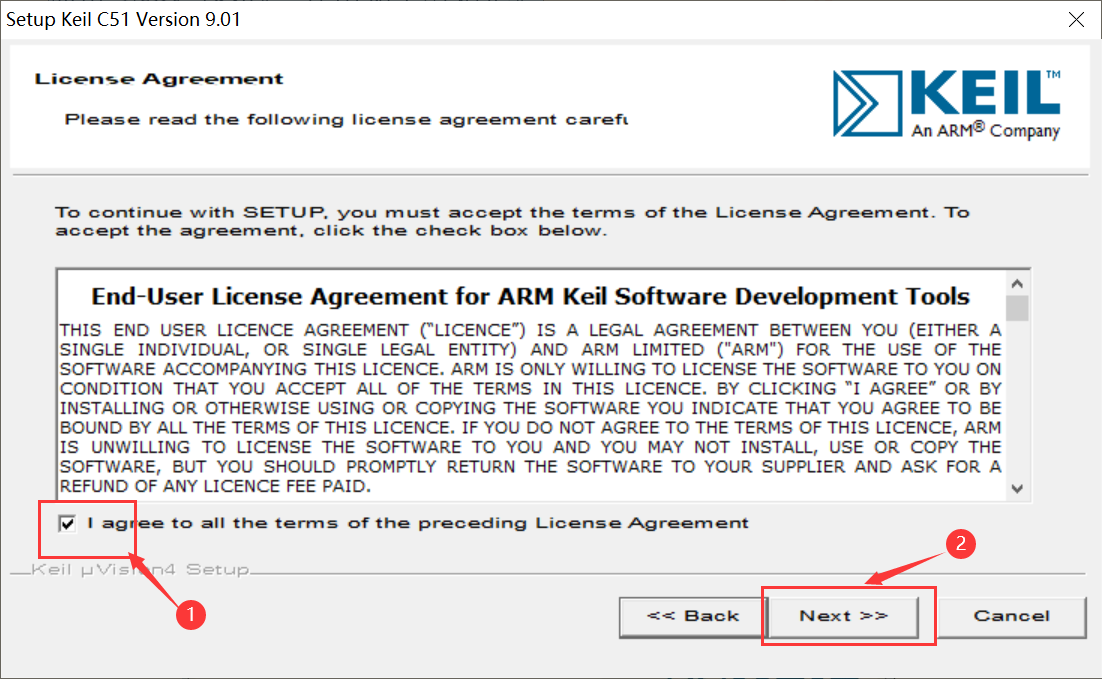Close the Setup Keil C51 window
The width and height of the screenshot is (1102, 679).
1076,20
